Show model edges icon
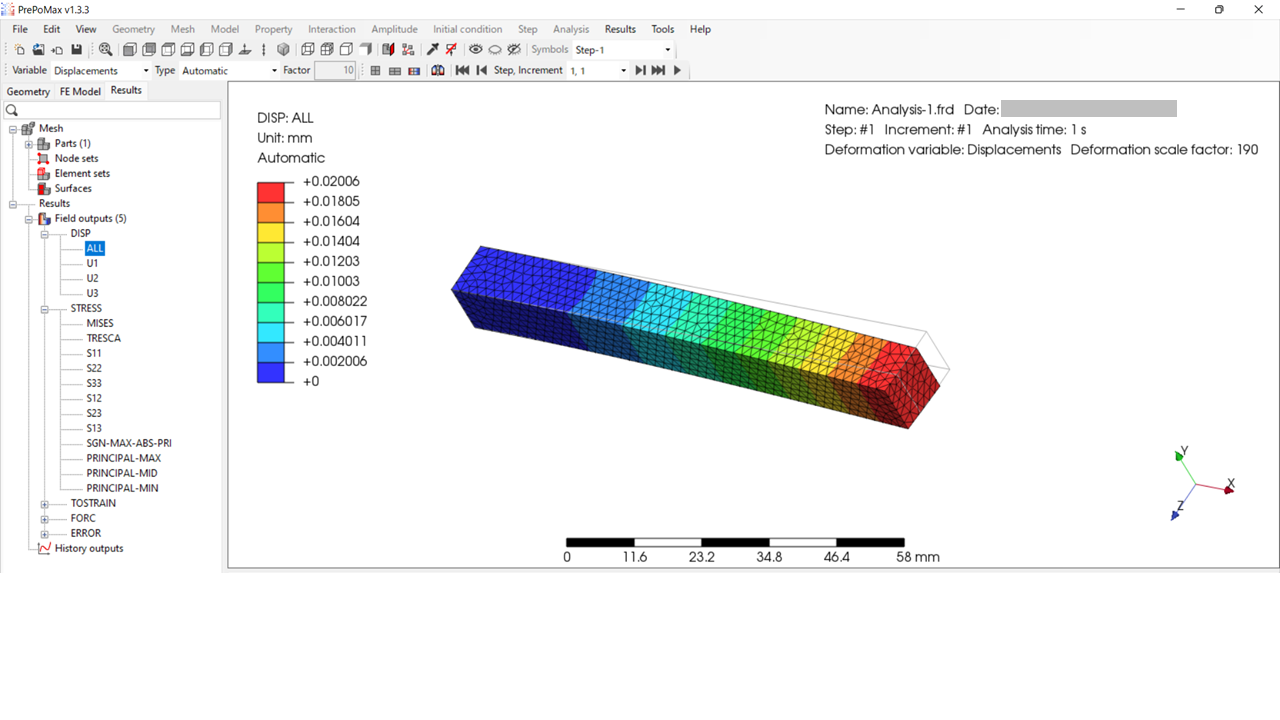 [346, 49]
